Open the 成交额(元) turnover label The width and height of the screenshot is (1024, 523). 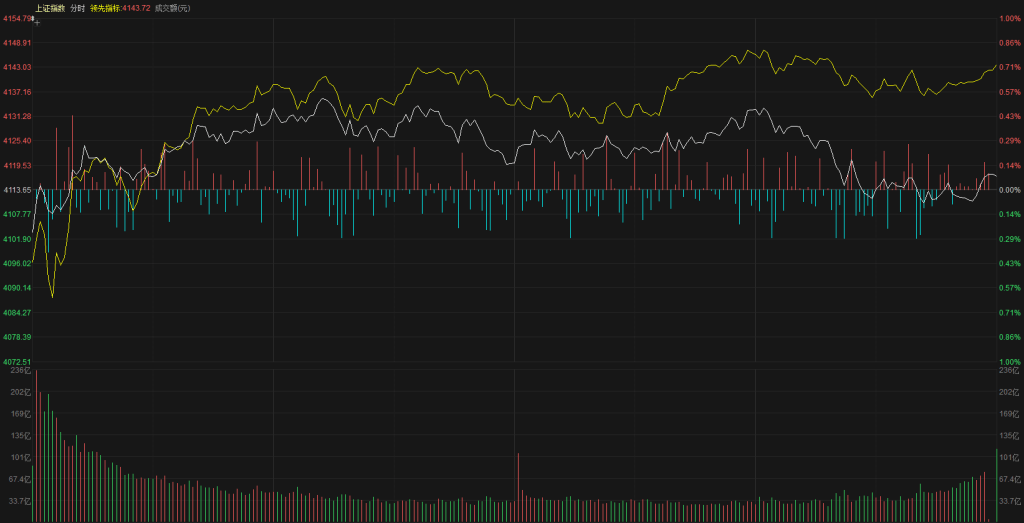pyautogui.click(x=172, y=8)
